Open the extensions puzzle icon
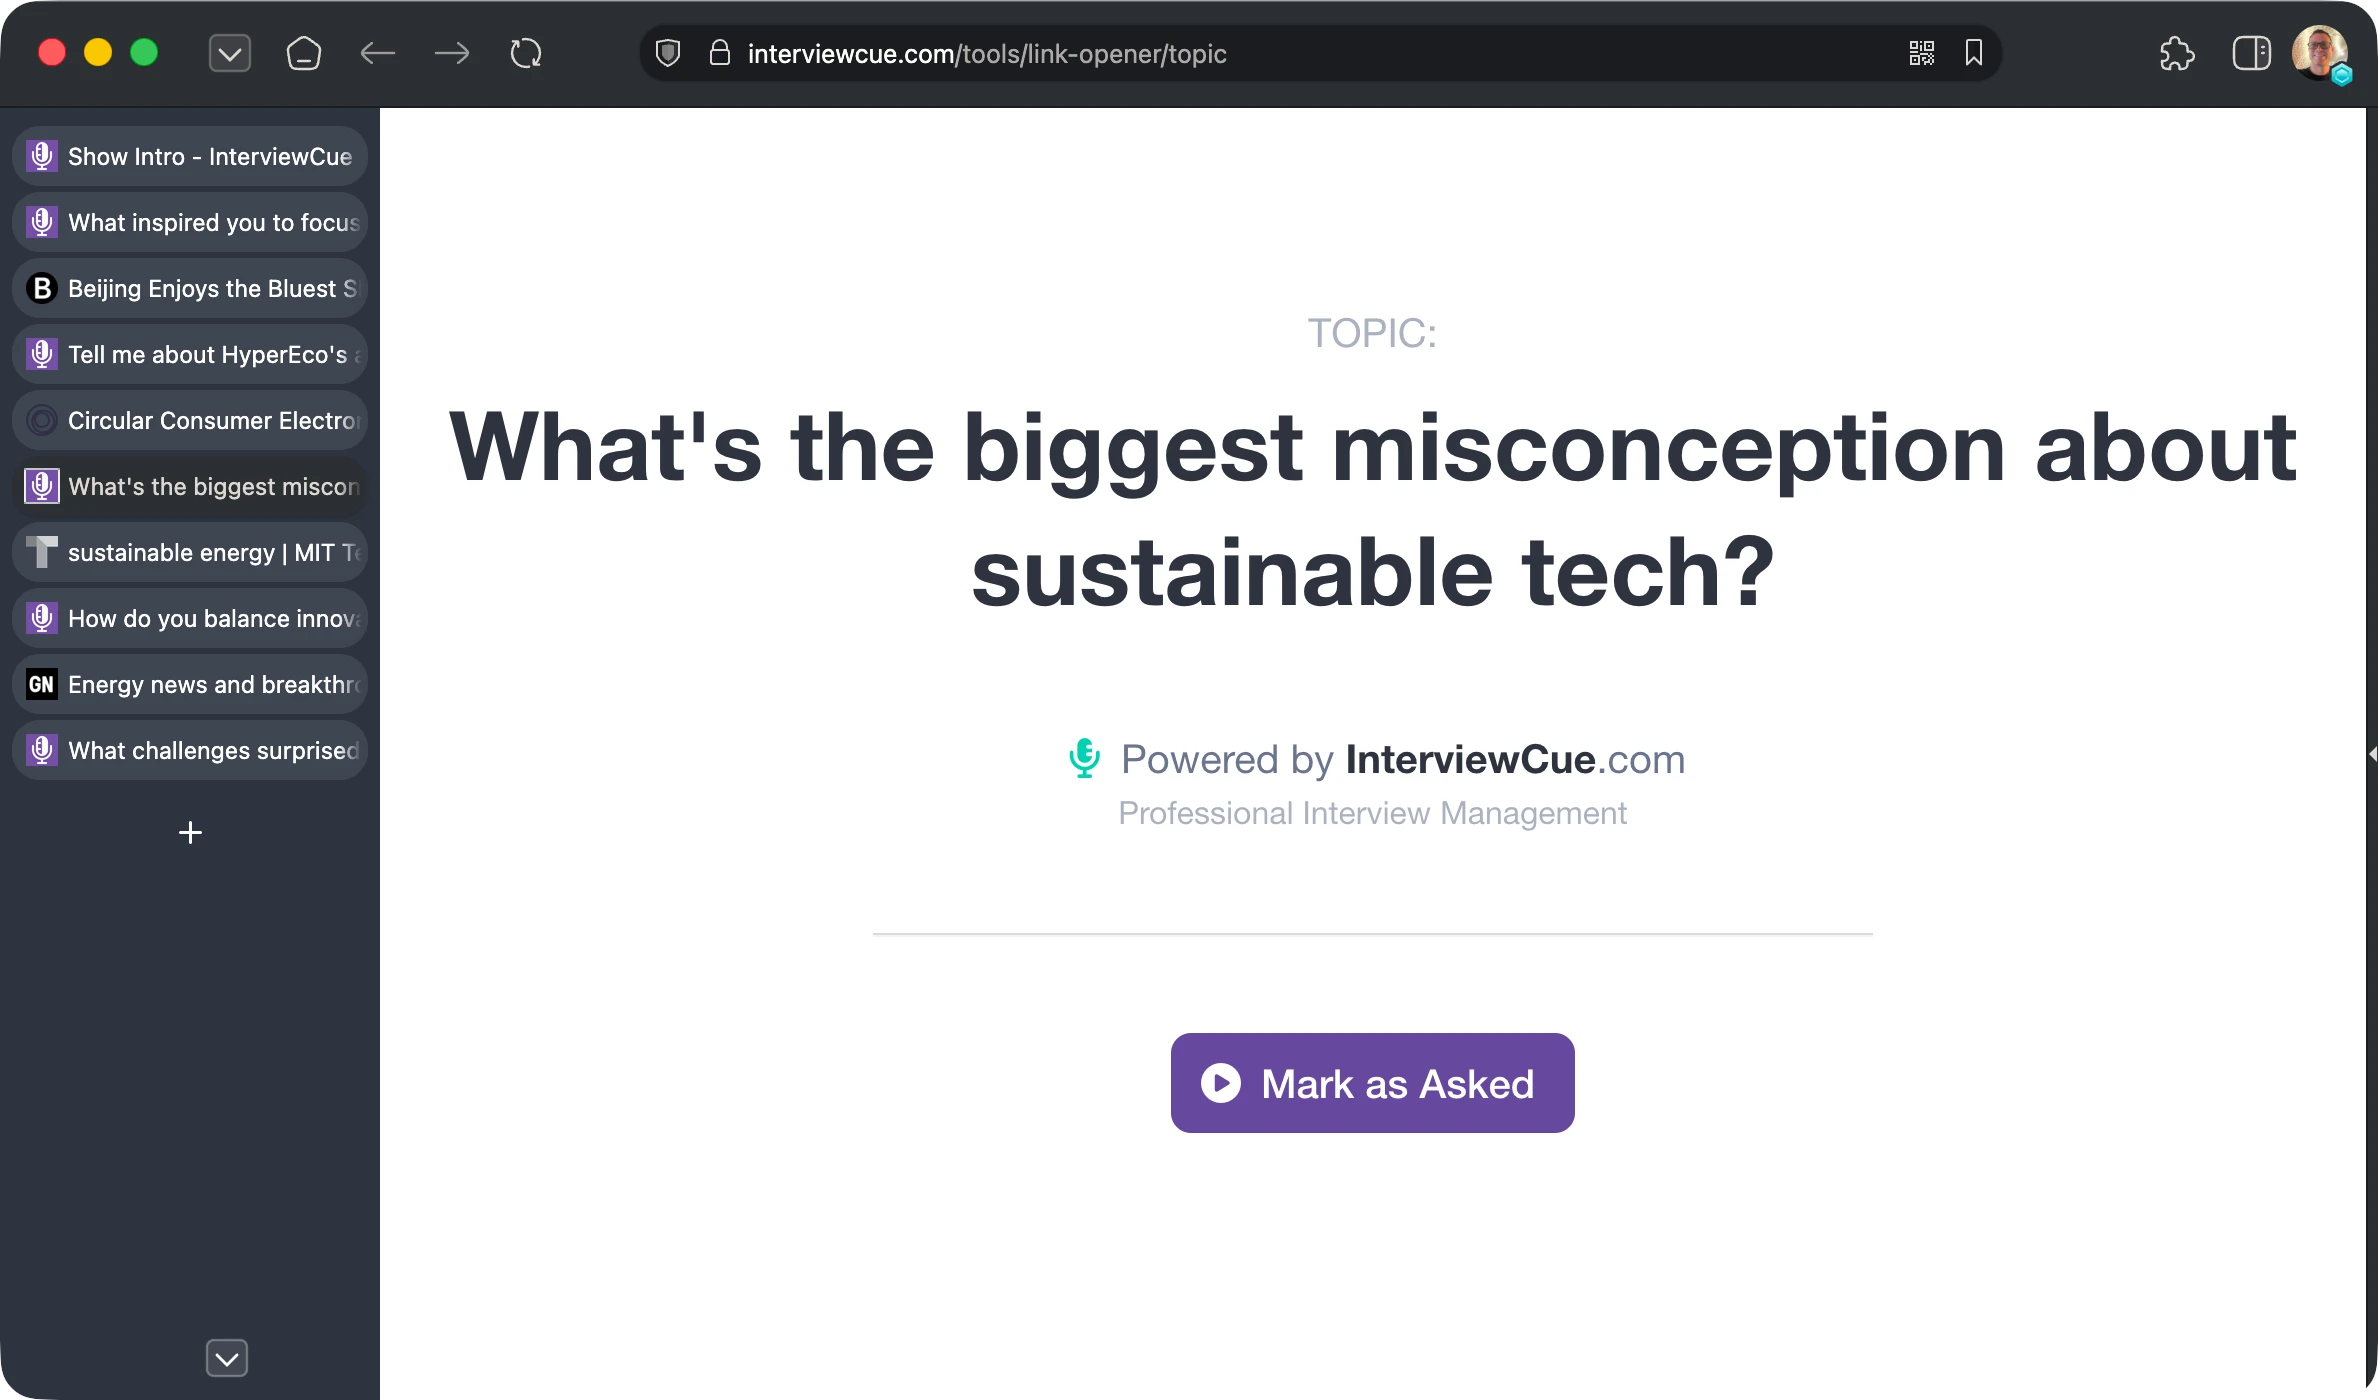Image resolution: width=2378 pixels, height=1400 pixels. click(2177, 54)
